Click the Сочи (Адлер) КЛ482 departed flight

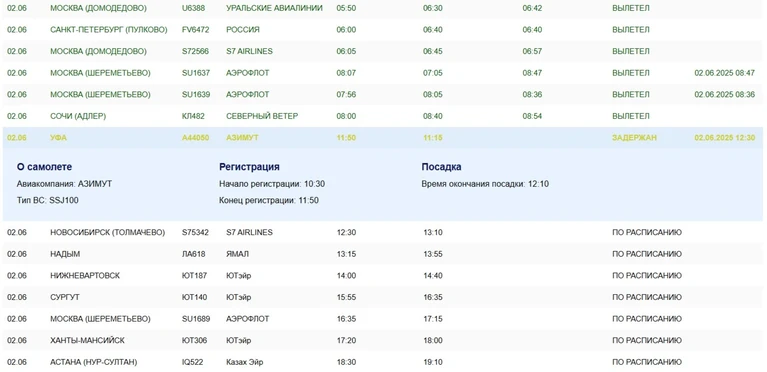click(x=383, y=116)
